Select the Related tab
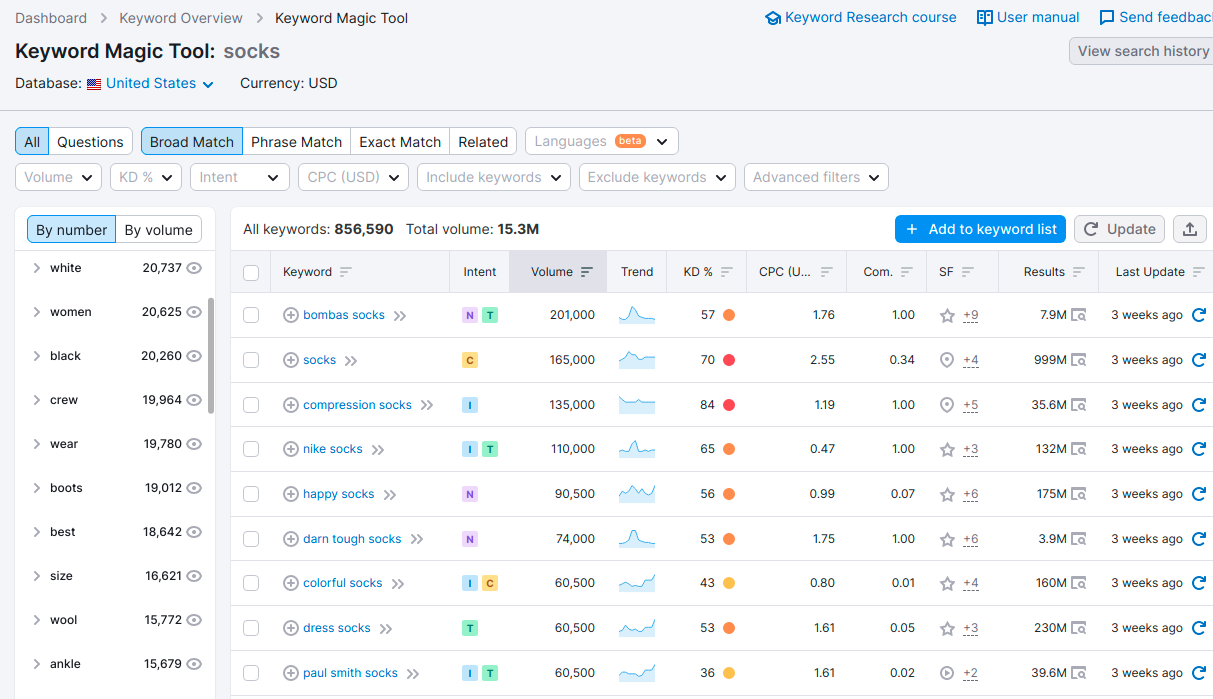Screen dimensions: 1213x699 (483, 141)
